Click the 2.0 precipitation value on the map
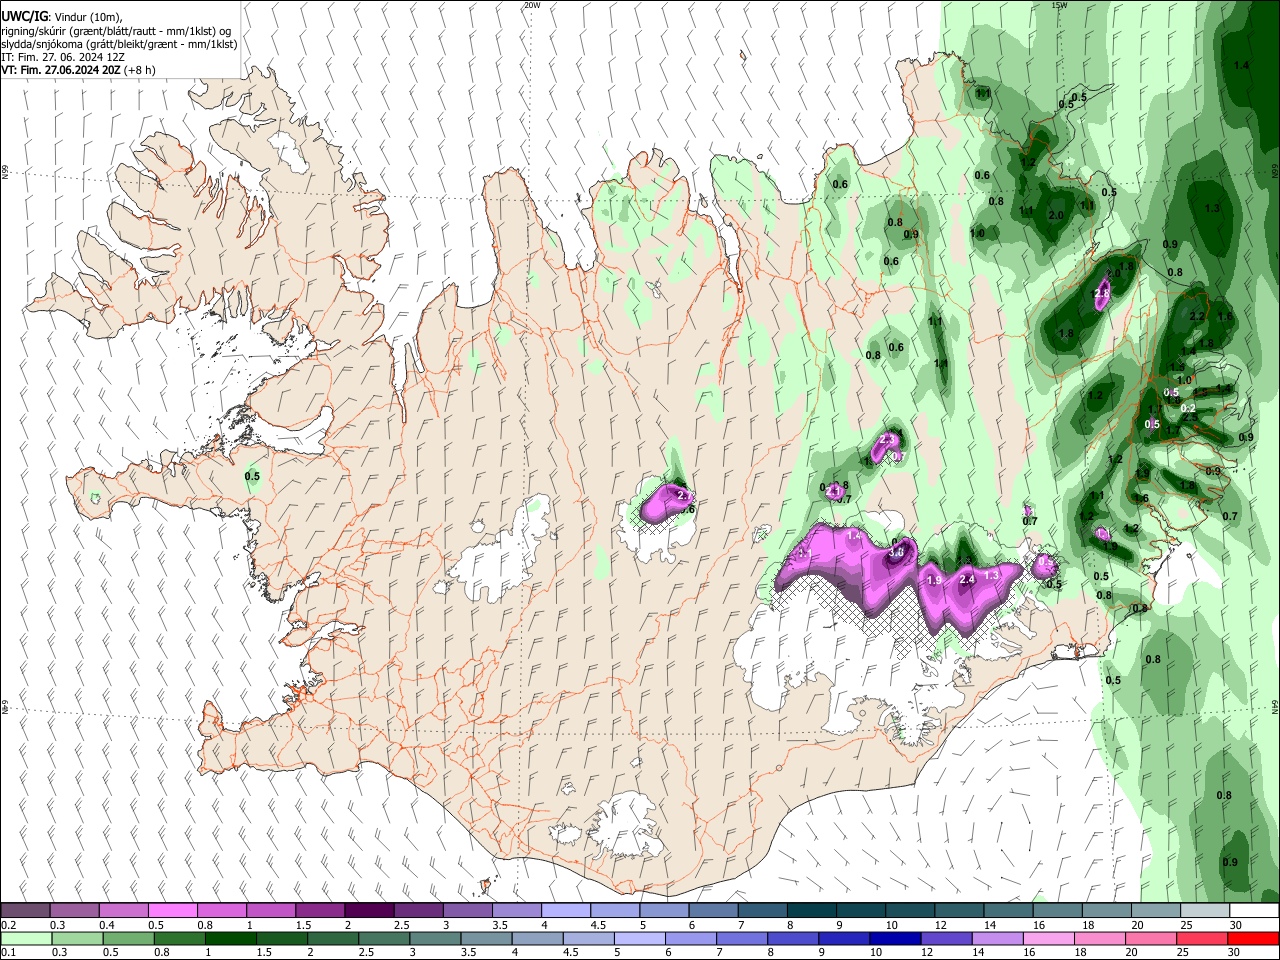Viewport: 1280px width, 960px height. [1056, 215]
